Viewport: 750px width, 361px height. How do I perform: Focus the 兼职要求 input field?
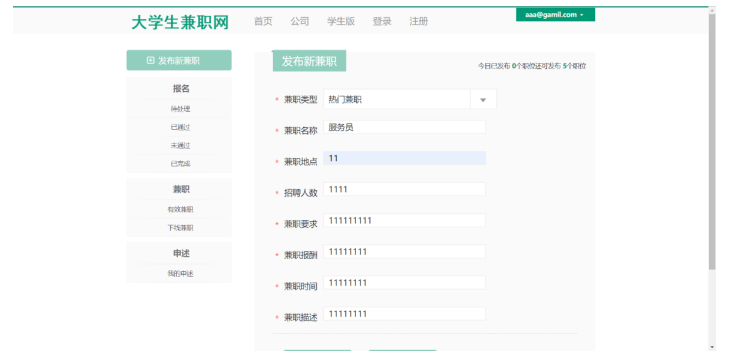pyautogui.click(x=405, y=220)
